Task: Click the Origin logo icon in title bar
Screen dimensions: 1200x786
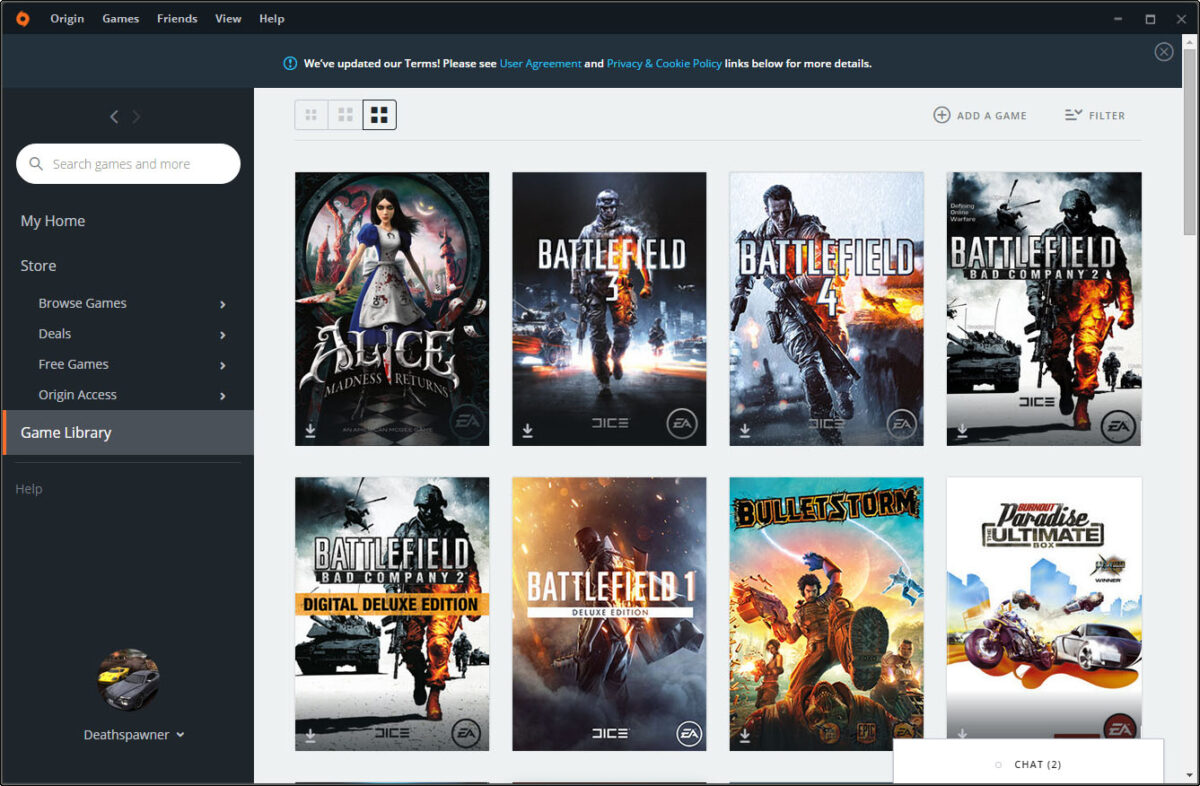Action: pos(22,18)
